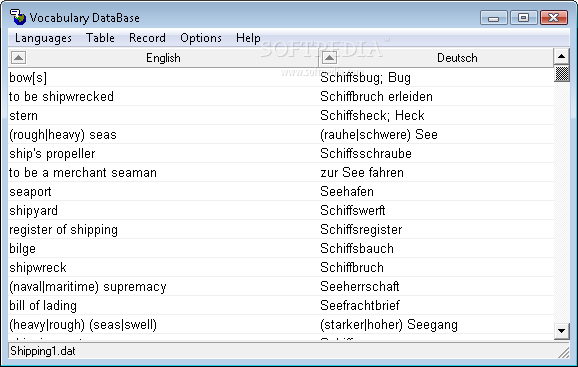Open the Record menu
The width and height of the screenshot is (578, 367).
click(x=147, y=38)
